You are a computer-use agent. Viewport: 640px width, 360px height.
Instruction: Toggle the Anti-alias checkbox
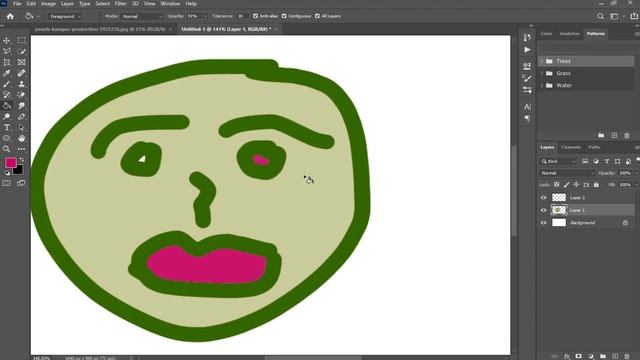pos(256,16)
